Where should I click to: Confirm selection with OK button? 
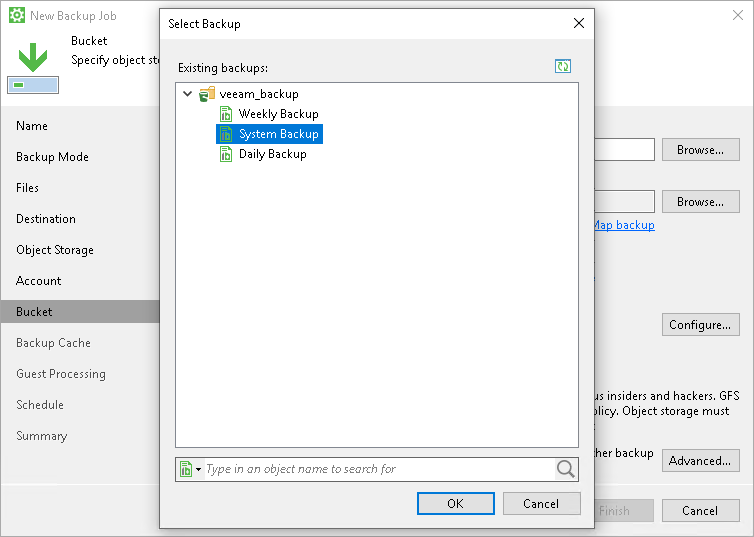455,503
